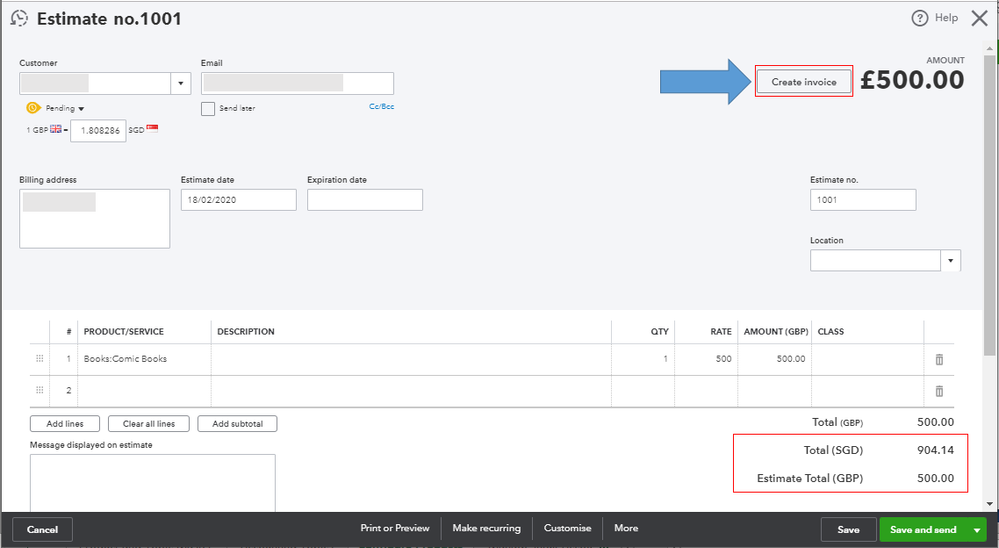Screen dimensions: 999x548
Task: Click the Clear all lines button
Action: coord(148,424)
